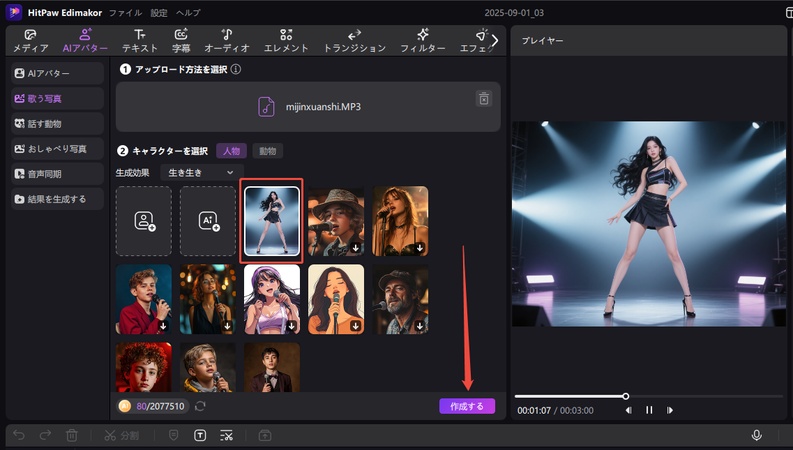Click the download icon on the anime girl thumbnail
This screenshot has width=793, height=450.
[291, 326]
